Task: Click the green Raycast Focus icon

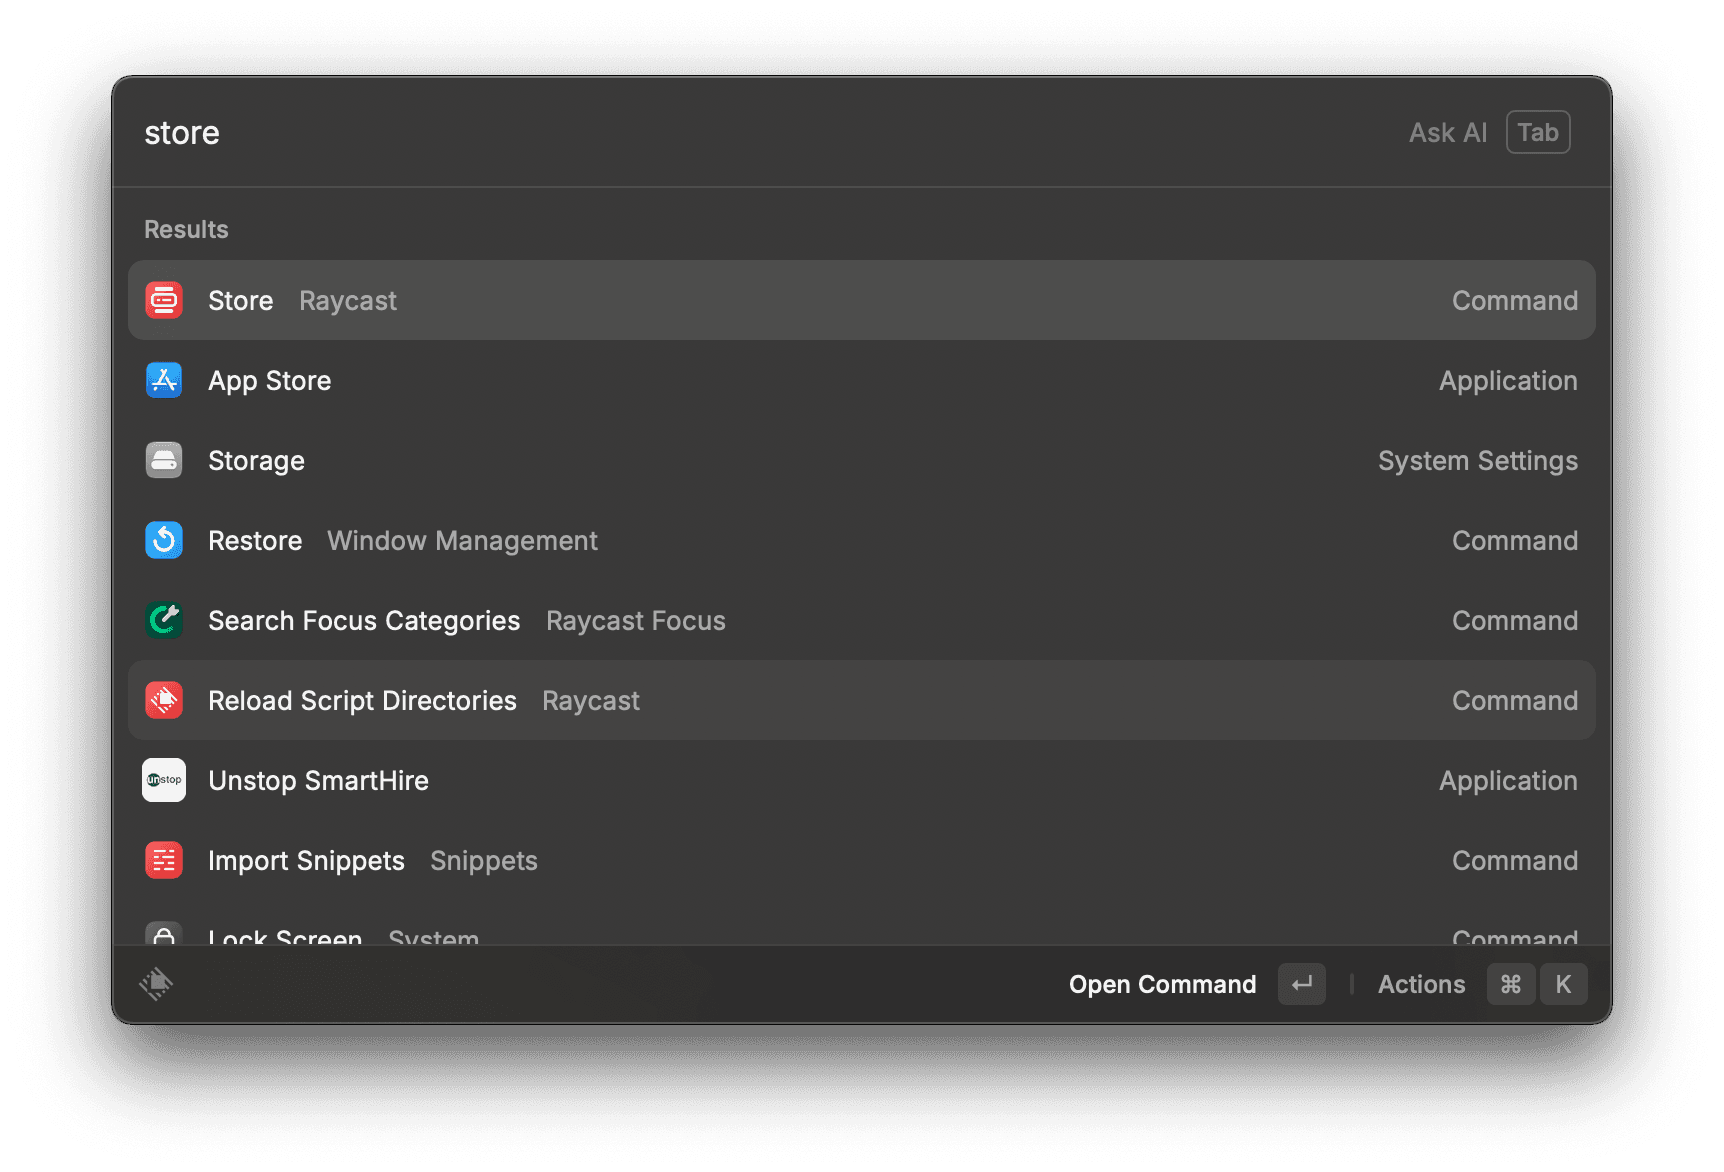Action: [164, 620]
